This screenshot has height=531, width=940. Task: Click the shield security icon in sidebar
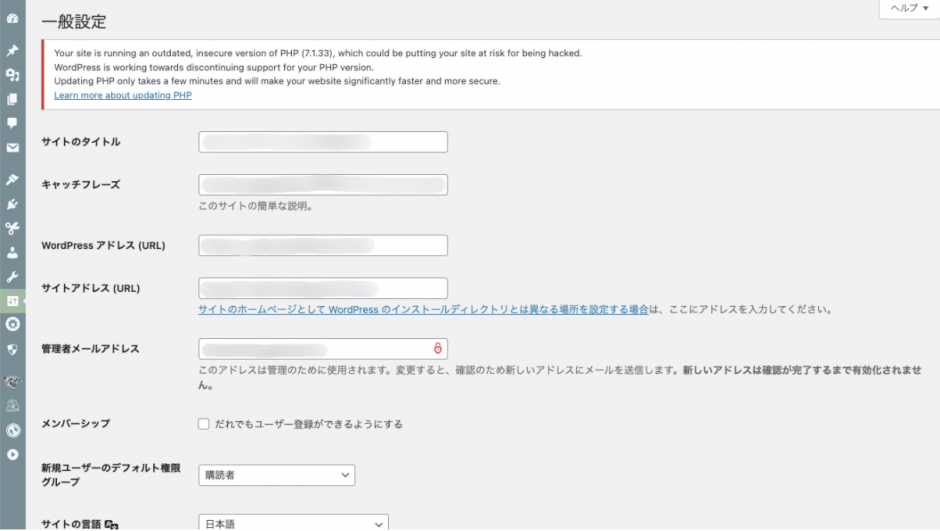pyautogui.click(x=12, y=349)
